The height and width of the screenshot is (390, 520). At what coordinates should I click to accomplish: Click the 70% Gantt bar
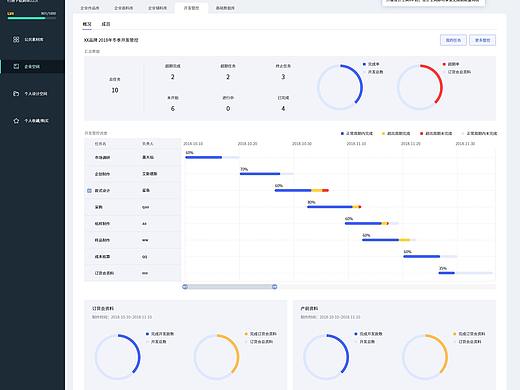[x=267, y=174]
